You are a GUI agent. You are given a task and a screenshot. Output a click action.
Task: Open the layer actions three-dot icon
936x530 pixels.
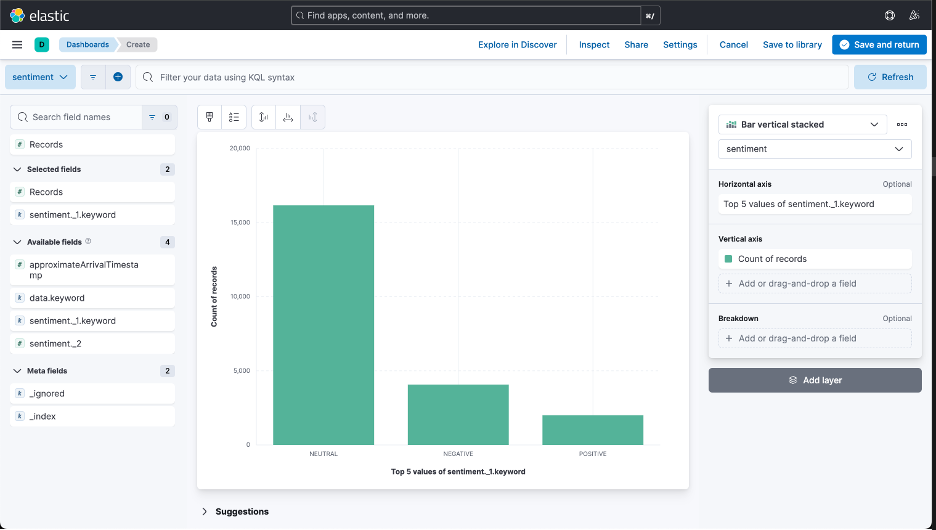point(902,124)
